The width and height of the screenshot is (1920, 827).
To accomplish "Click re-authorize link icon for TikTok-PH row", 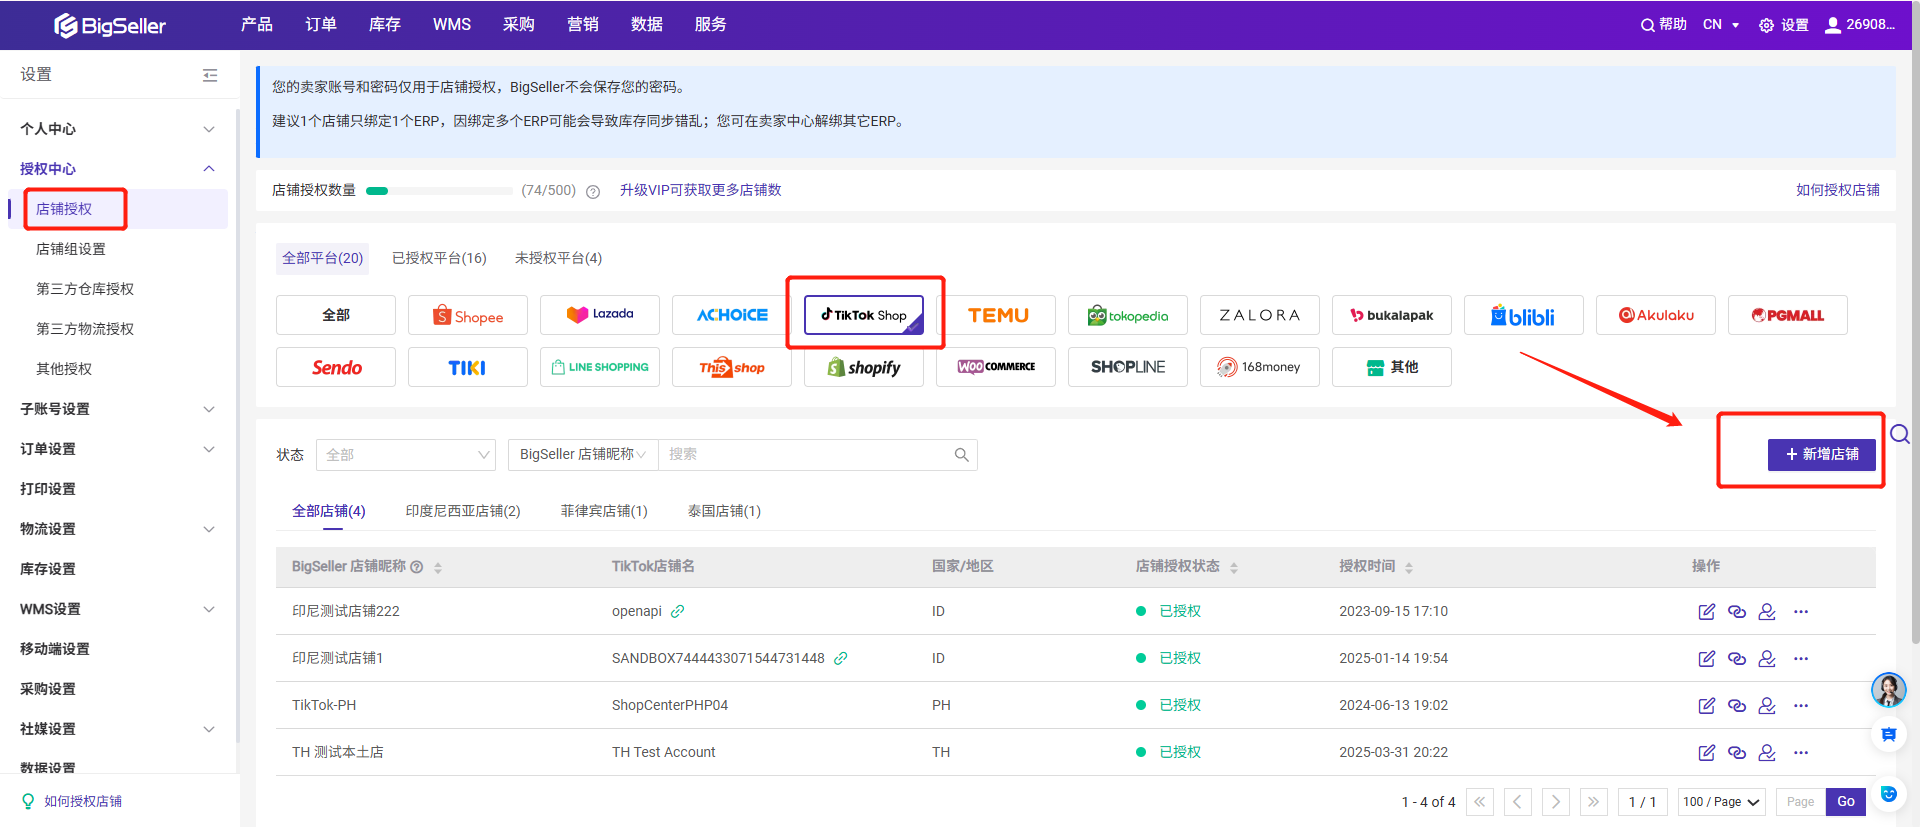I will pos(1737,706).
